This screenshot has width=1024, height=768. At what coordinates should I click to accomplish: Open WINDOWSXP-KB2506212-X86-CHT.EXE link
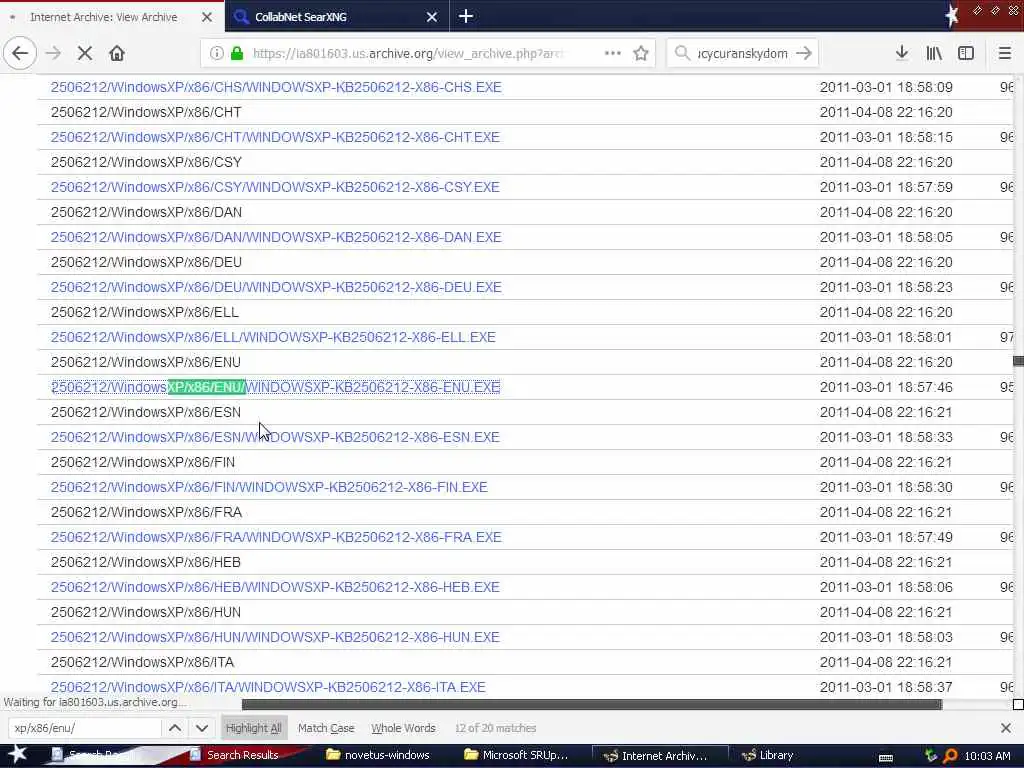(275, 137)
